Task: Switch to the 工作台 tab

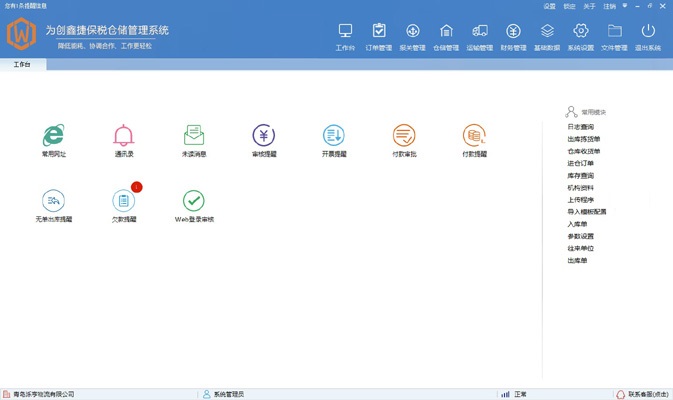Action: (x=21, y=65)
